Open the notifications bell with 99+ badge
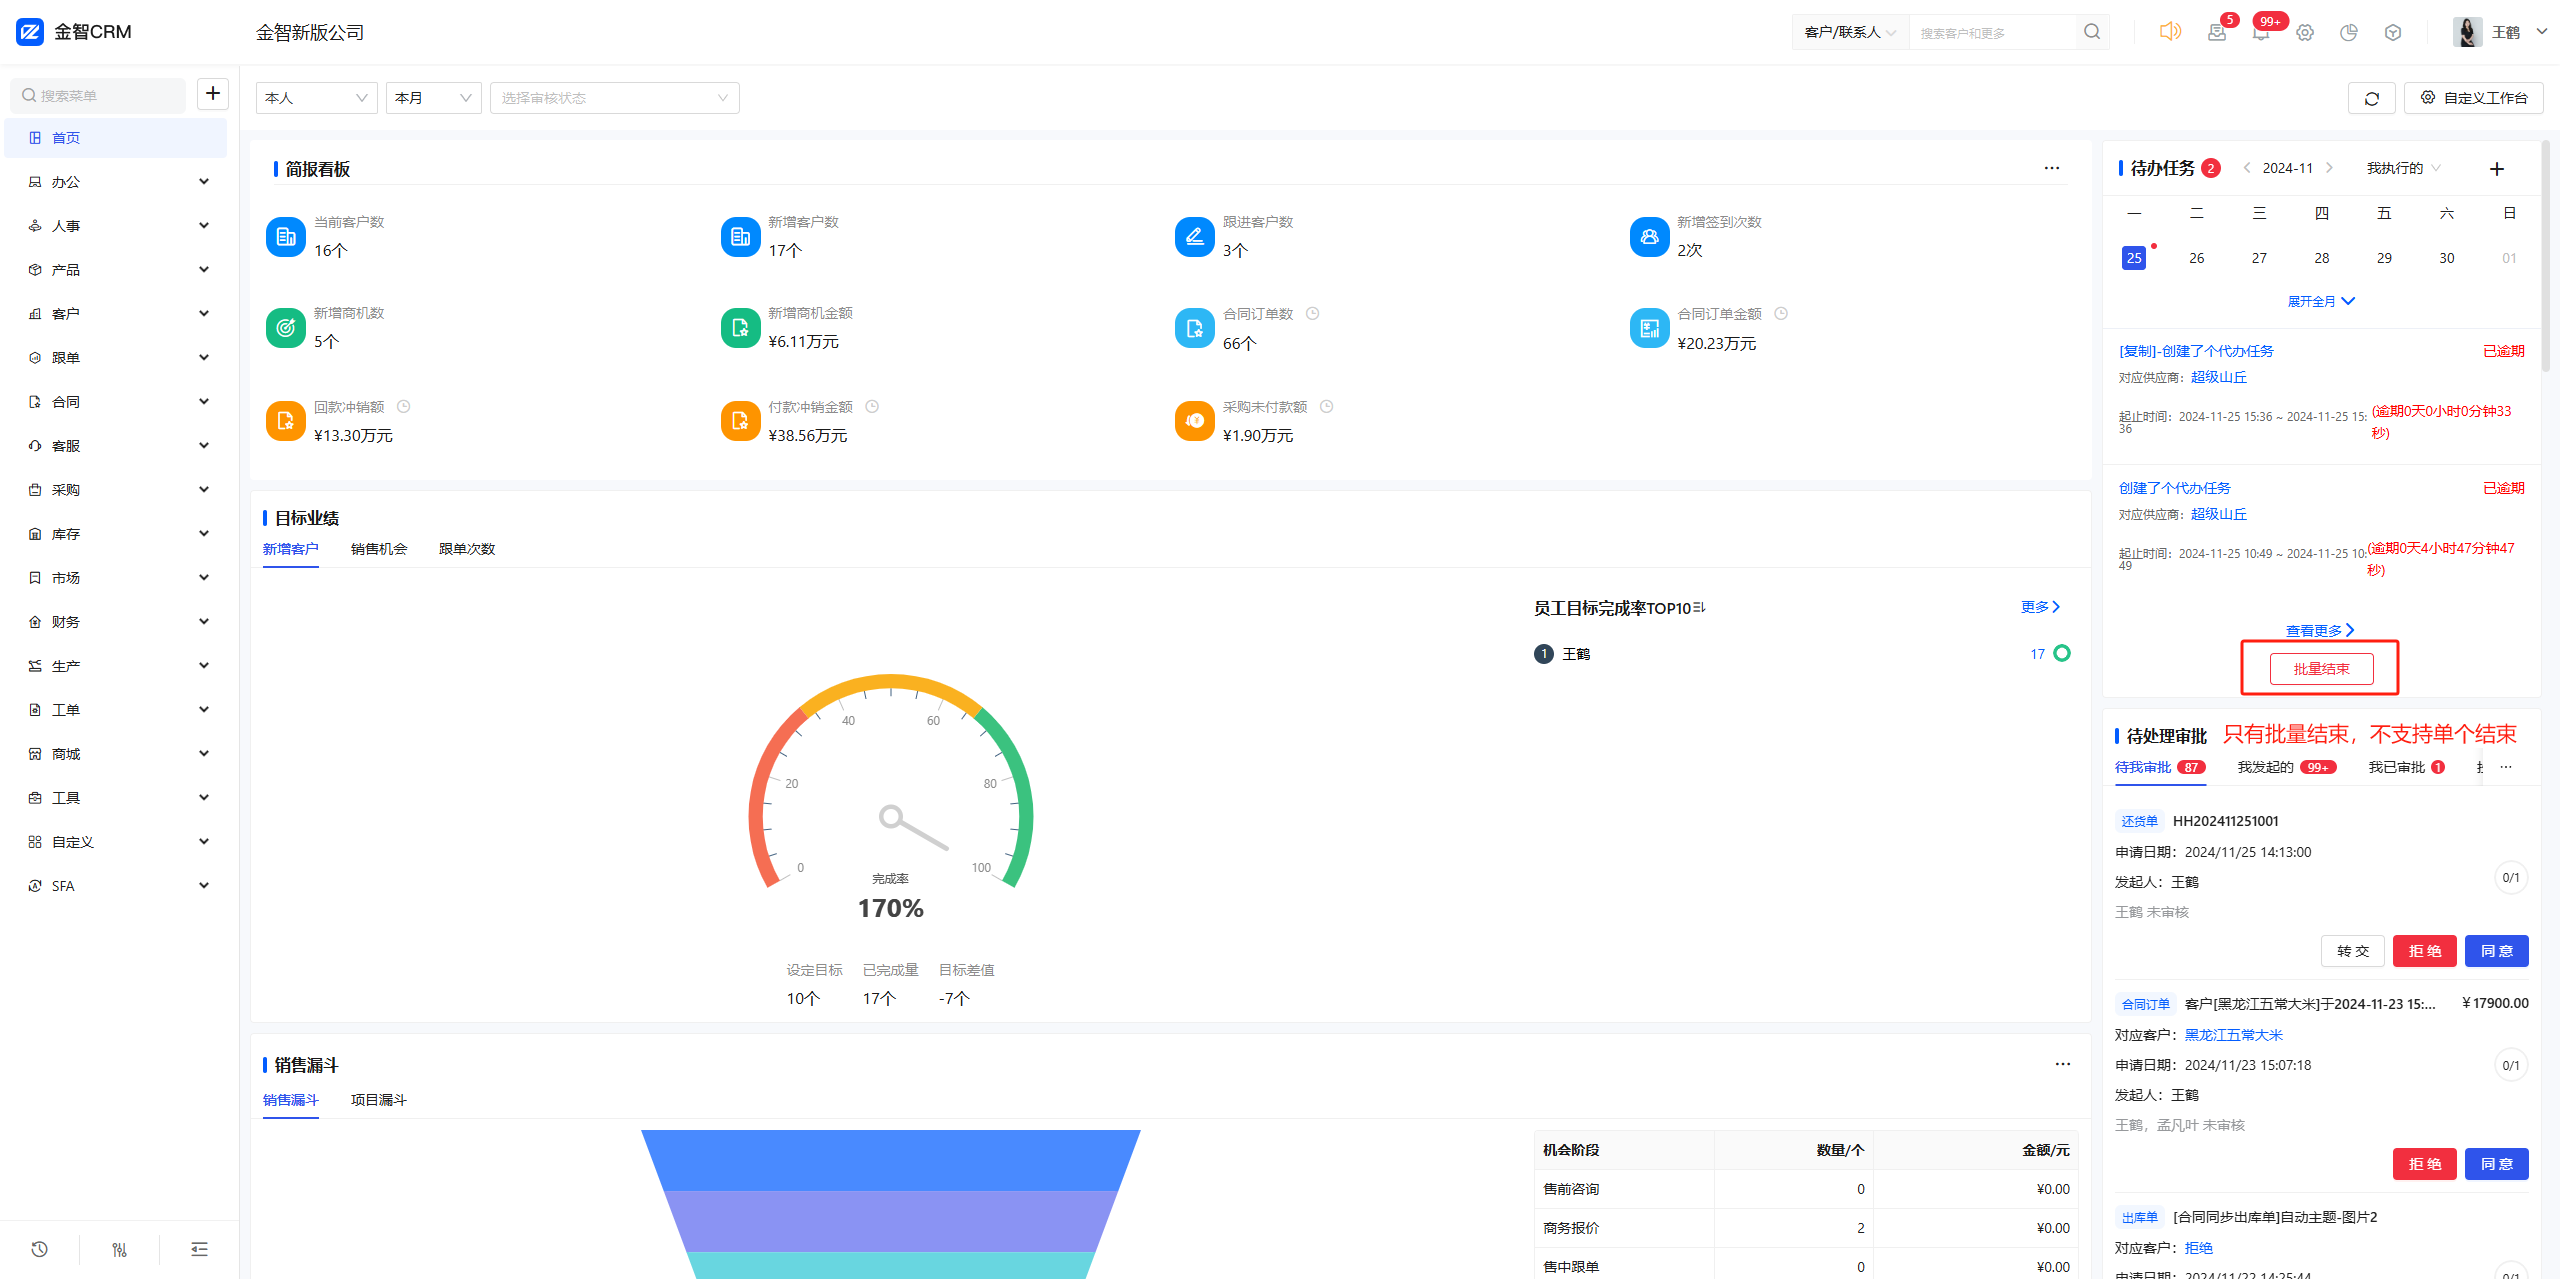 pyautogui.click(x=2261, y=32)
